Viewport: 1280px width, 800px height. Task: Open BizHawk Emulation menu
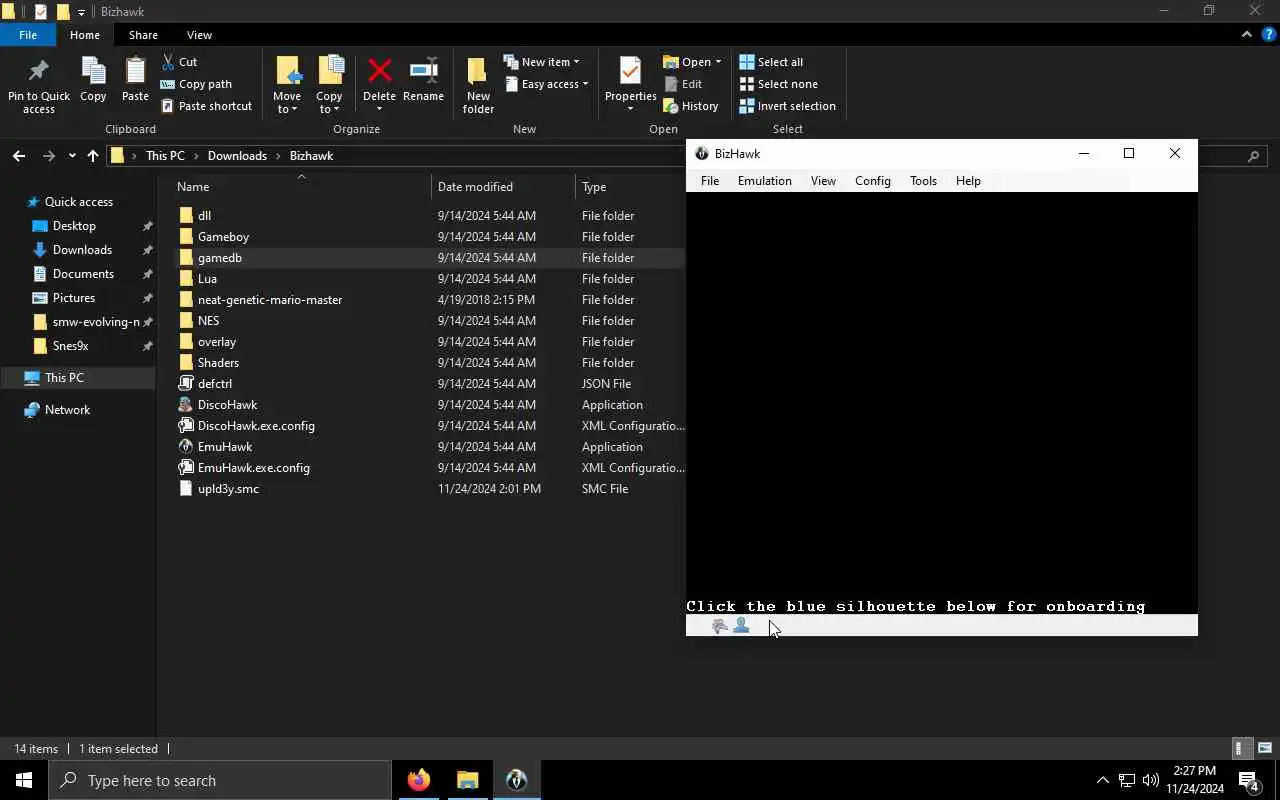tap(764, 181)
